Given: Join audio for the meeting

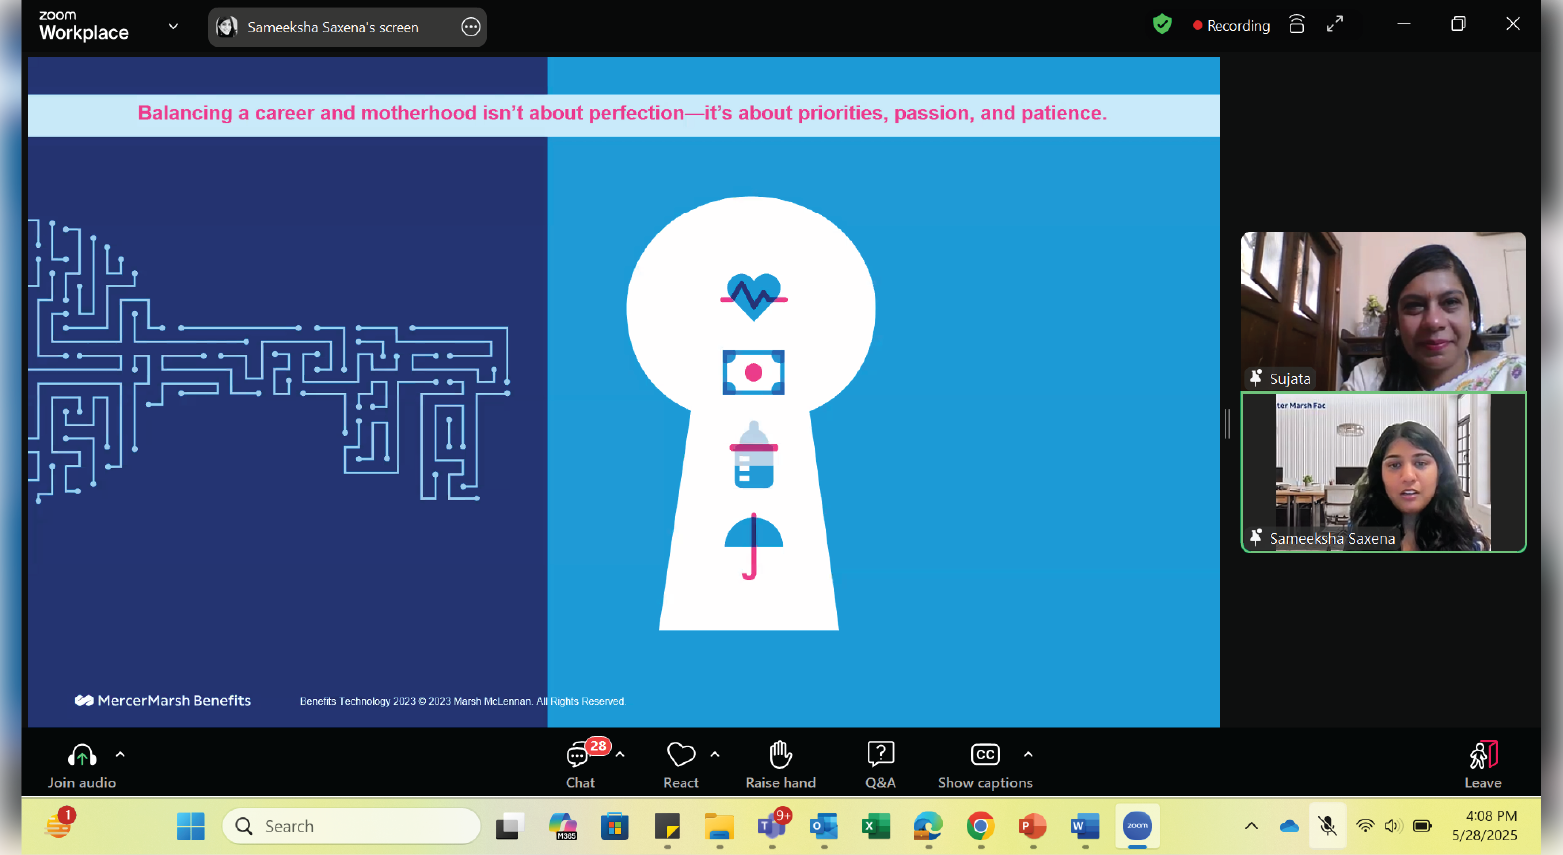Looking at the screenshot, I should (x=82, y=765).
